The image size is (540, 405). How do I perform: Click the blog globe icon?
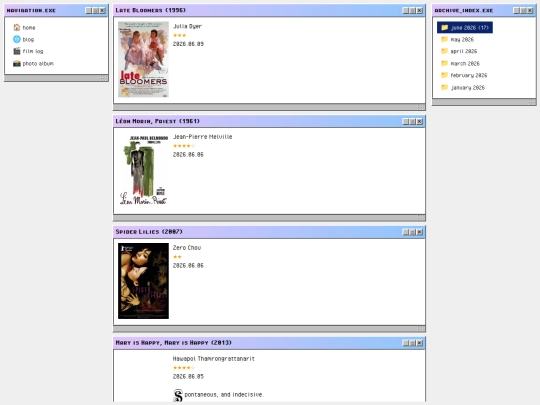tap(17, 39)
